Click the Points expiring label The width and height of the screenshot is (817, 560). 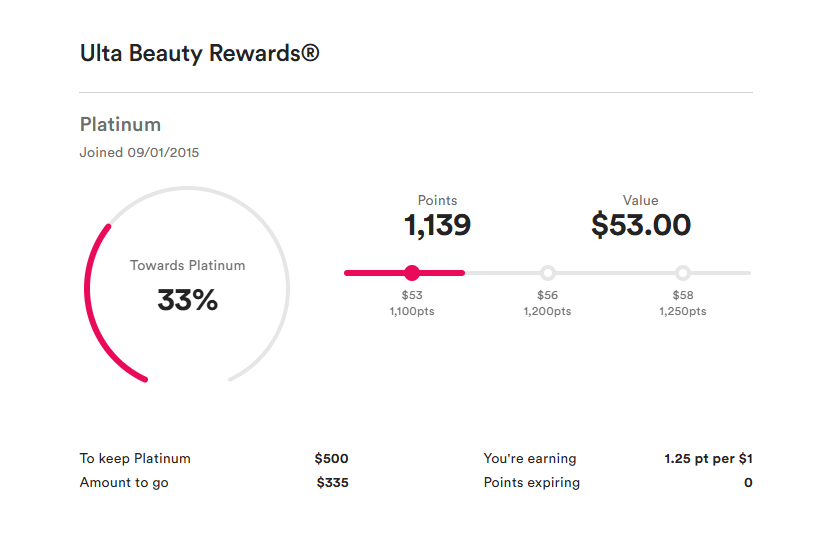(531, 483)
